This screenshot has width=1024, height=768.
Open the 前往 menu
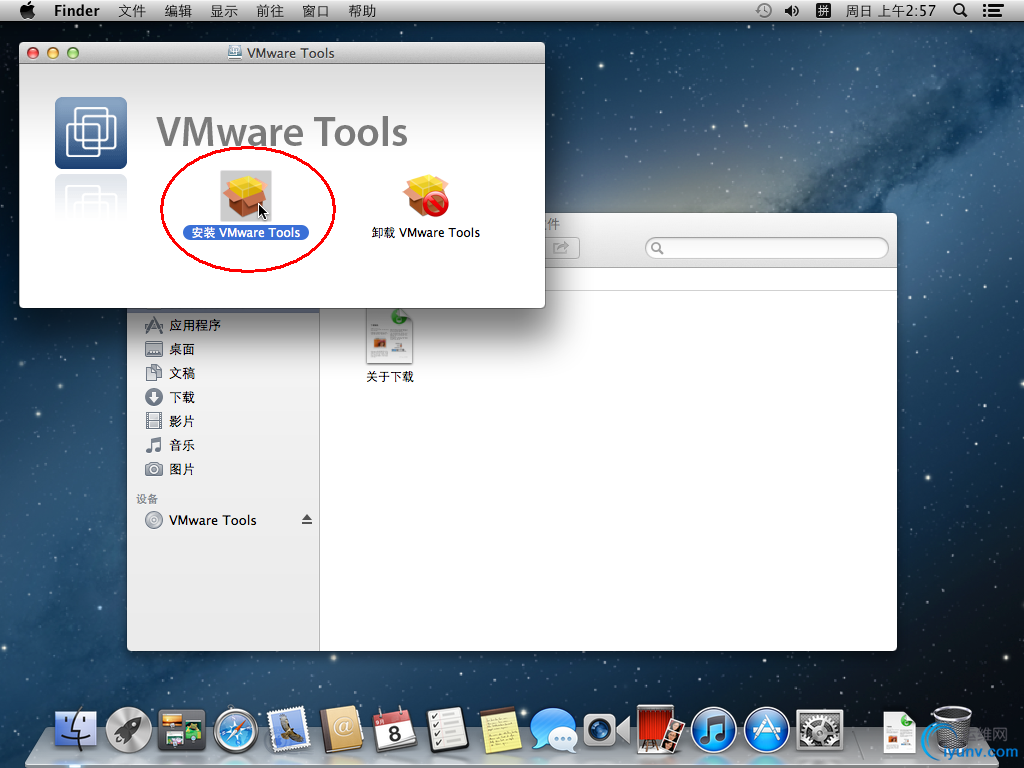(269, 10)
